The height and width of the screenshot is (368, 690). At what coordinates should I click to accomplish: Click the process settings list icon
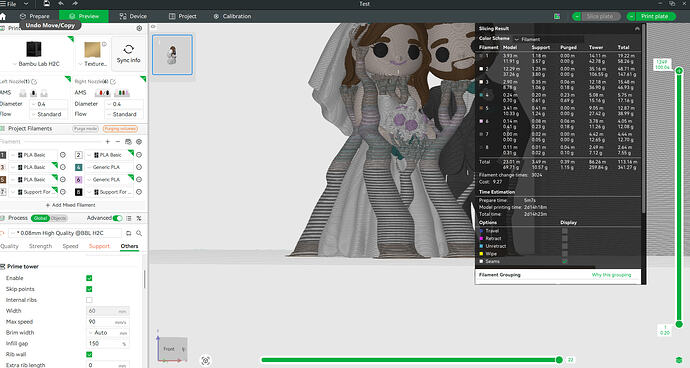tap(129, 218)
